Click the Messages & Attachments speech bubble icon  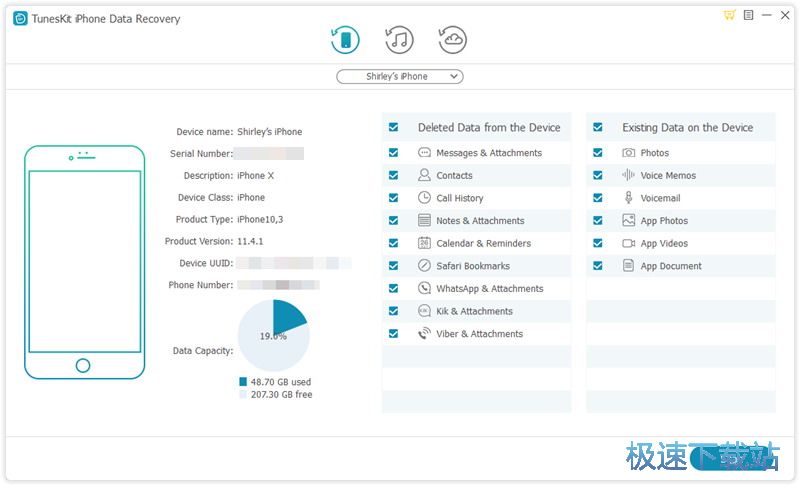424,152
